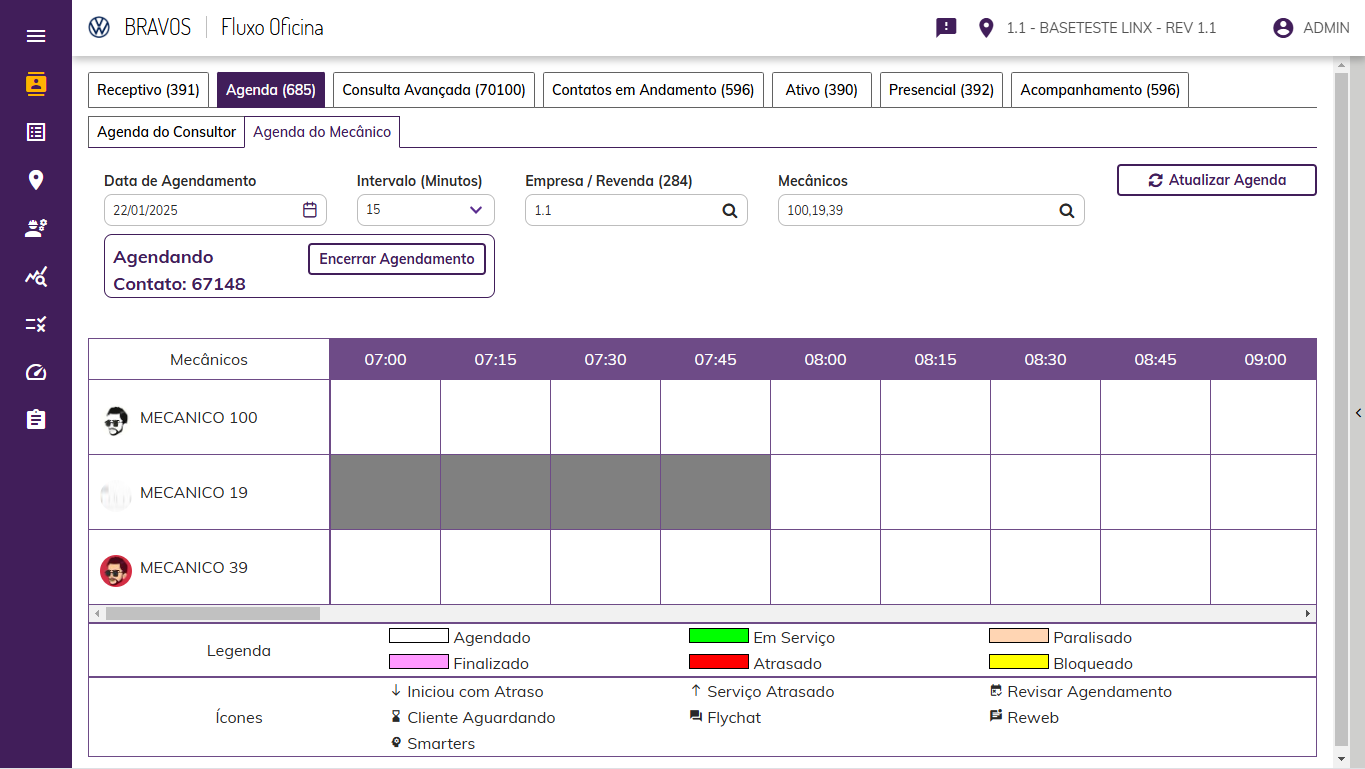1365x769 pixels.
Task: Open the Intervalo (Minutos) dropdown
Action: click(426, 210)
